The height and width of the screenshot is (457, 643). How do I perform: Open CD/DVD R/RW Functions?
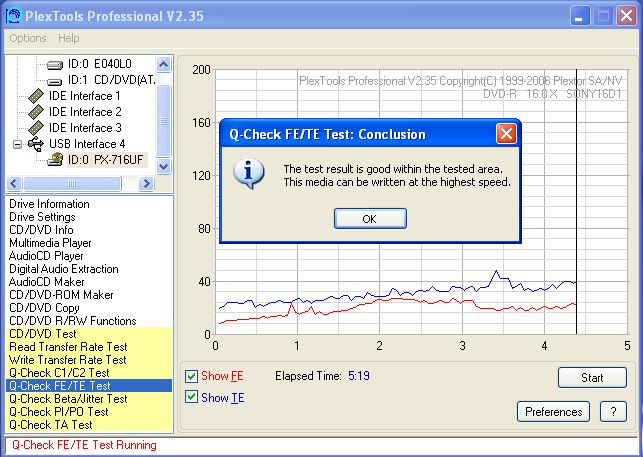pyautogui.click(x=73, y=321)
